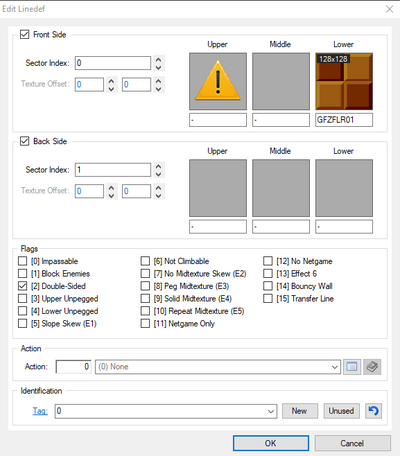Decrease back Sector Index with down arrow
The width and height of the screenshot is (400, 456).
pyautogui.click(x=159, y=174)
